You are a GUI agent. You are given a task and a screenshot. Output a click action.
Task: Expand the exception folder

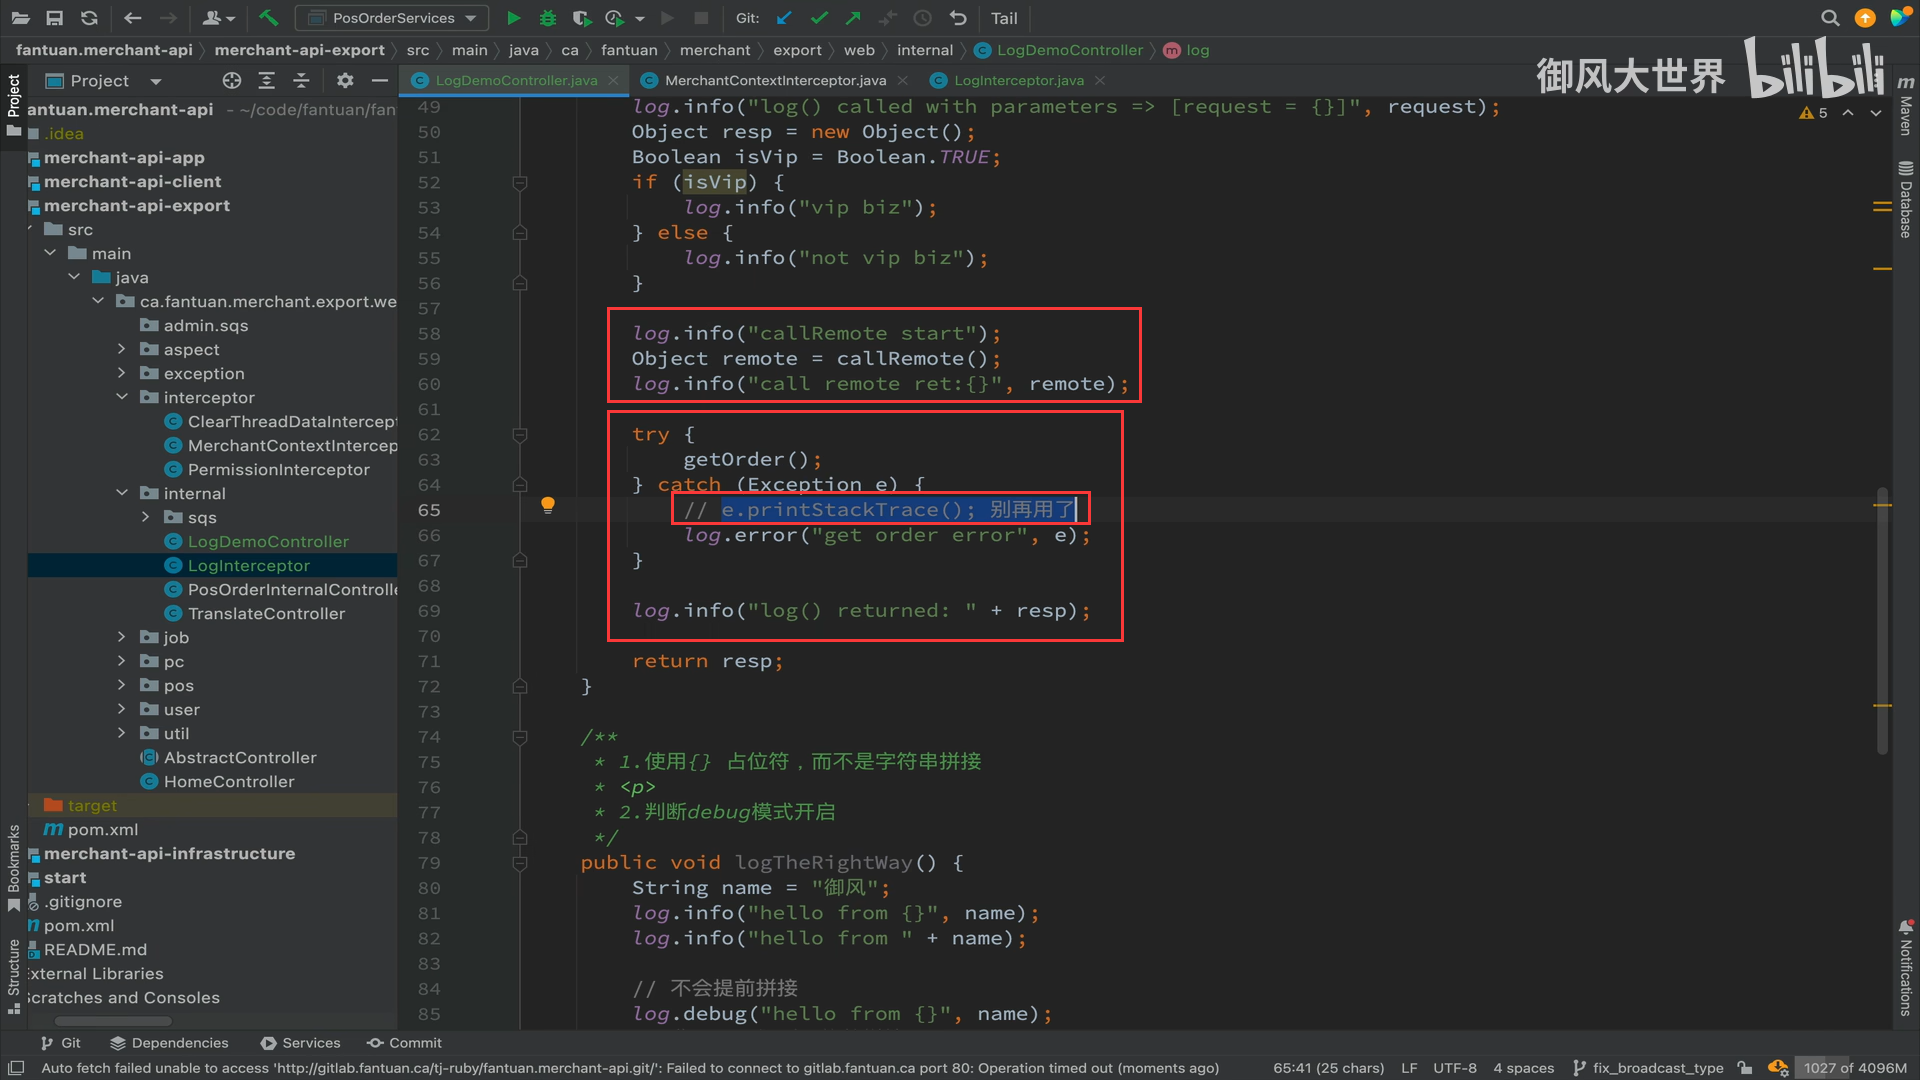coord(122,373)
